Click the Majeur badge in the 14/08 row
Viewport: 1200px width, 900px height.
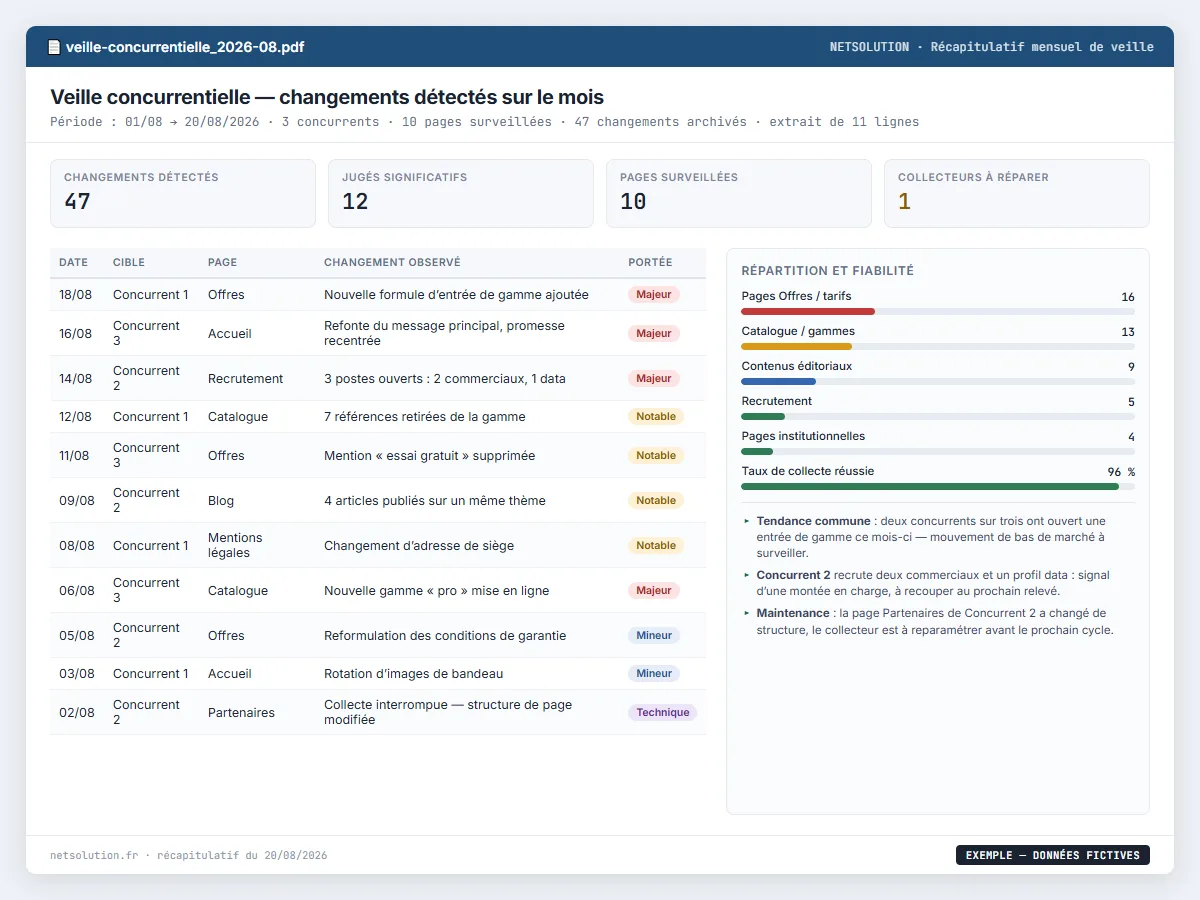pos(654,379)
